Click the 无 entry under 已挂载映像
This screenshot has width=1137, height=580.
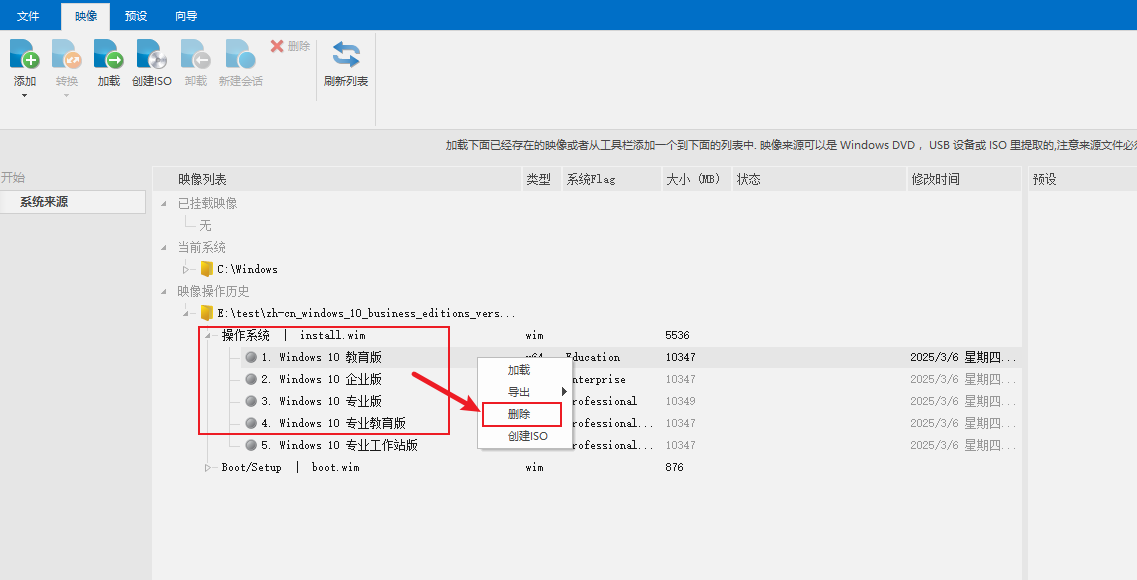[205, 225]
